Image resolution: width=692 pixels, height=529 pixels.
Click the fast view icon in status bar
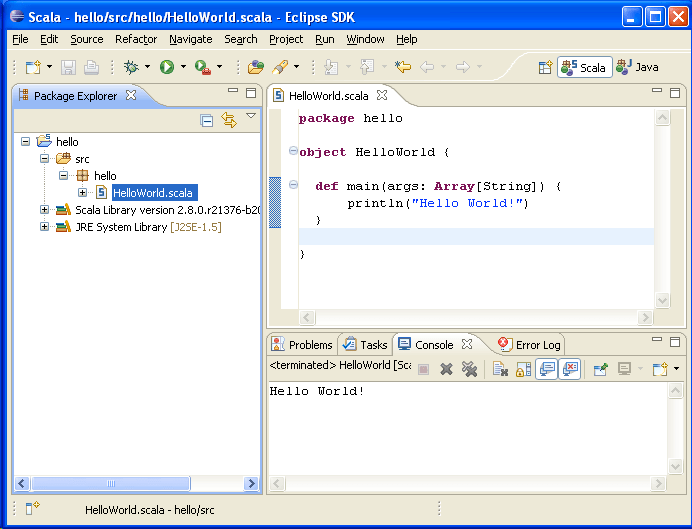click(x=32, y=508)
